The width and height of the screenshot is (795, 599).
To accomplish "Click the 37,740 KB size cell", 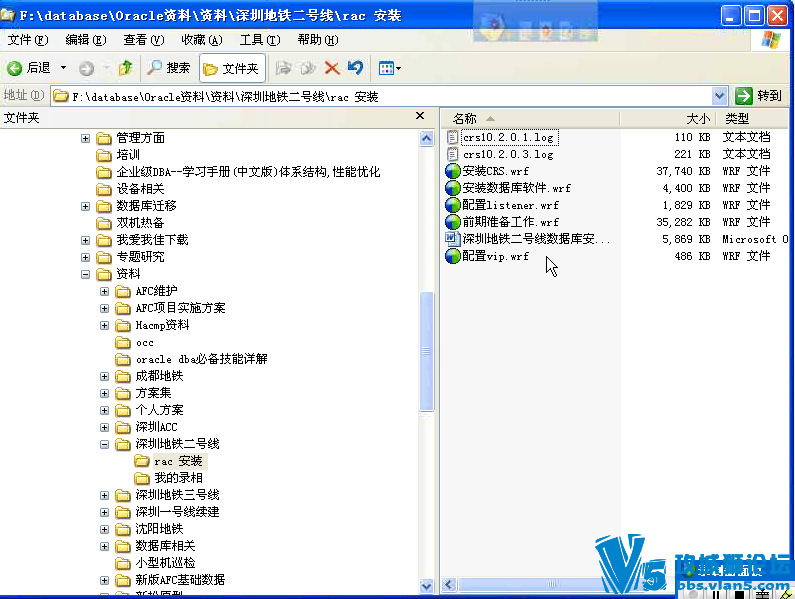I will [x=683, y=171].
